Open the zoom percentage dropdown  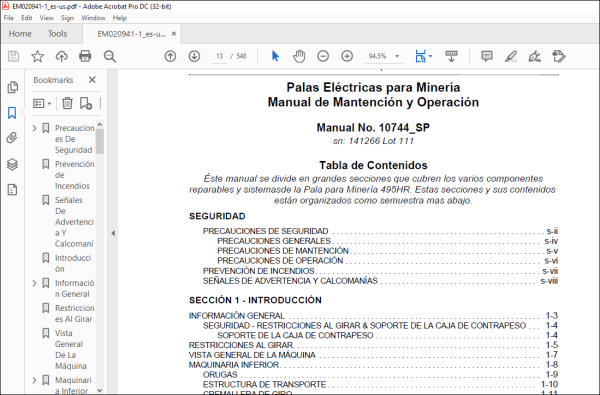397,56
